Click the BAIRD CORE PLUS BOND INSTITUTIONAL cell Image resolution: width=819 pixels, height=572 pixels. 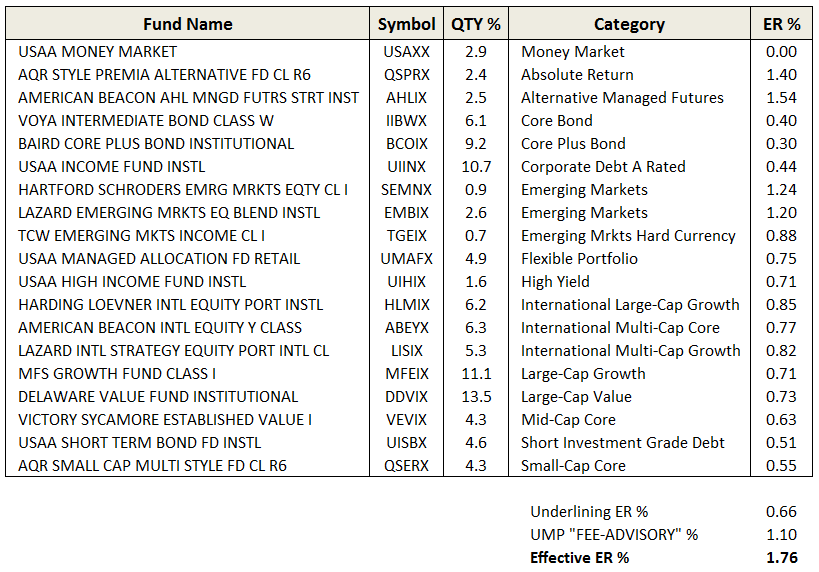pos(156,144)
